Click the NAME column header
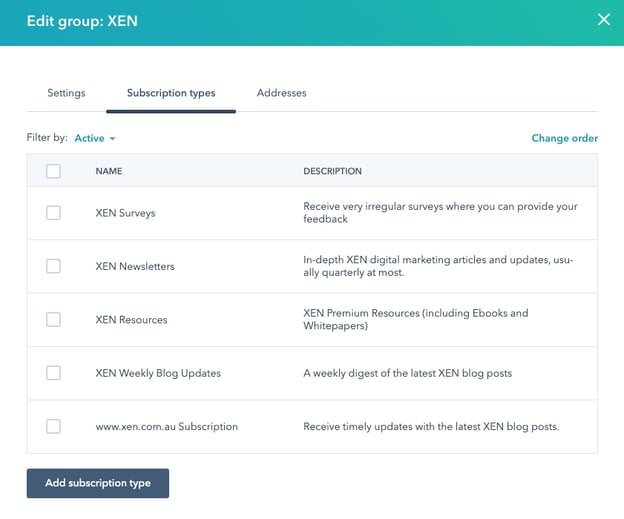Image resolution: width=624 pixels, height=519 pixels. click(109, 172)
